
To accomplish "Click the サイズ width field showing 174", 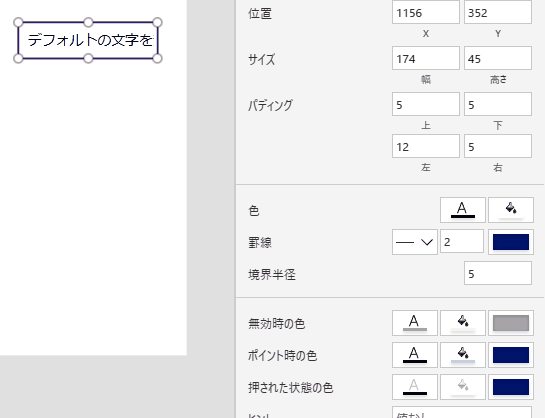I will pyautogui.click(x=426, y=58).
